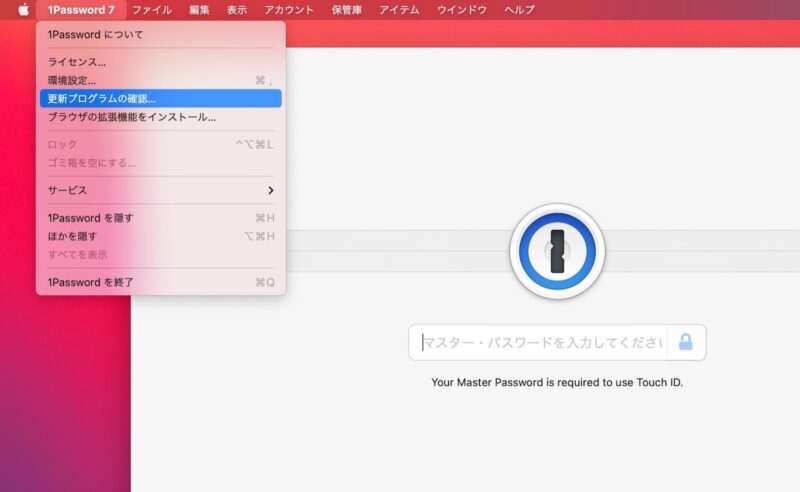Click the ロック menu item
Screen dimensions: 800x492
[160, 144]
